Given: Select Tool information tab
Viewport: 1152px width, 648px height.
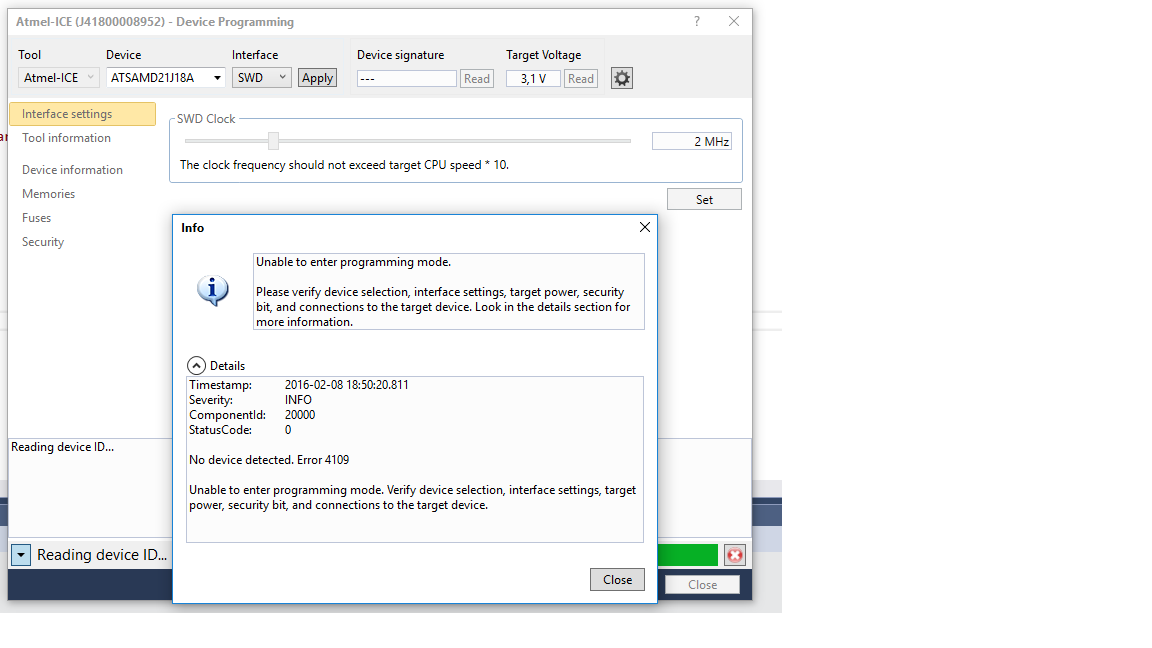Looking at the screenshot, I should pos(66,137).
